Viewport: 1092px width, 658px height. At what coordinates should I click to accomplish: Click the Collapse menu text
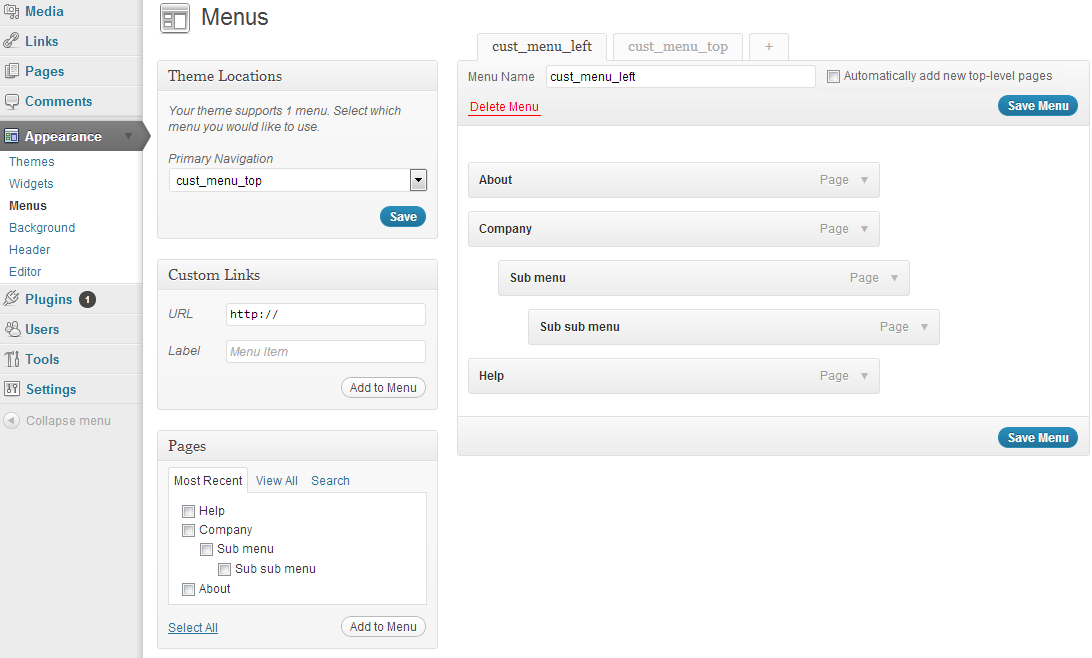pyautogui.click(x=68, y=421)
